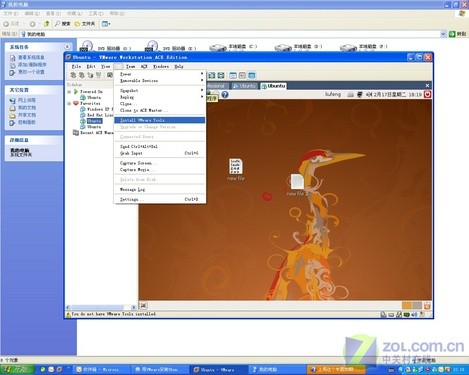Select Clone to ACE Master in the menu
469x375 pixels.
(159, 110)
